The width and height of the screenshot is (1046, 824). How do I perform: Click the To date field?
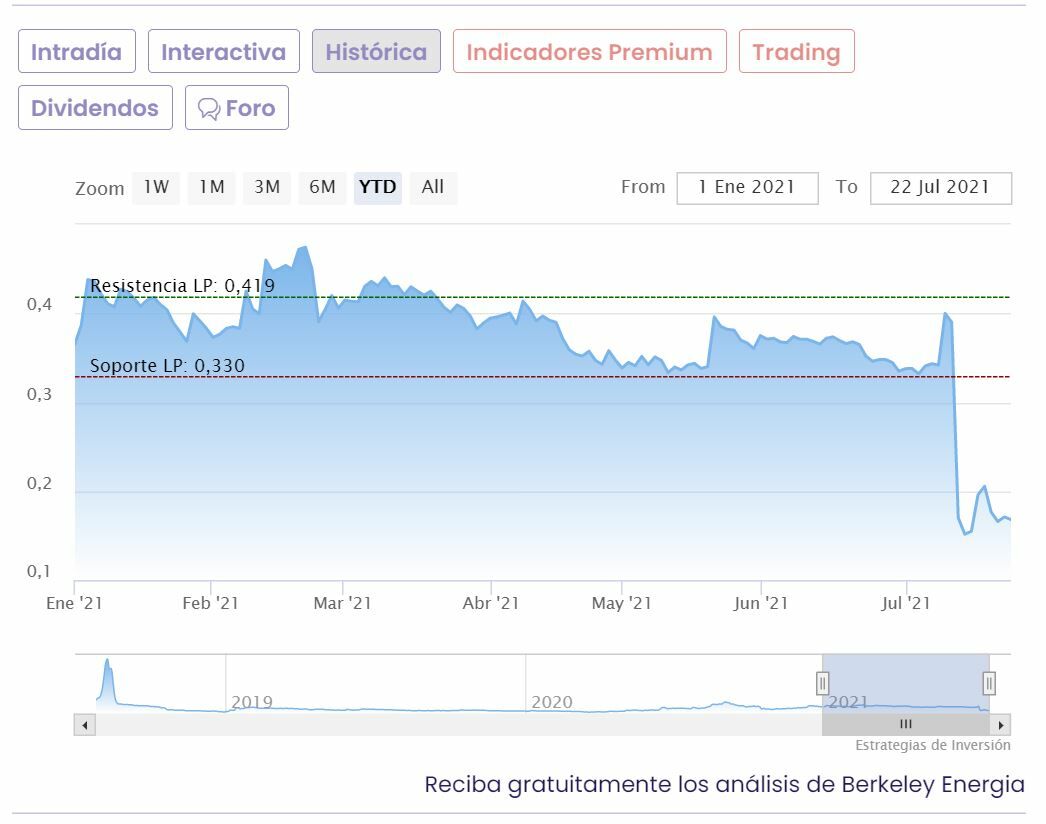(x=940, y=188)
